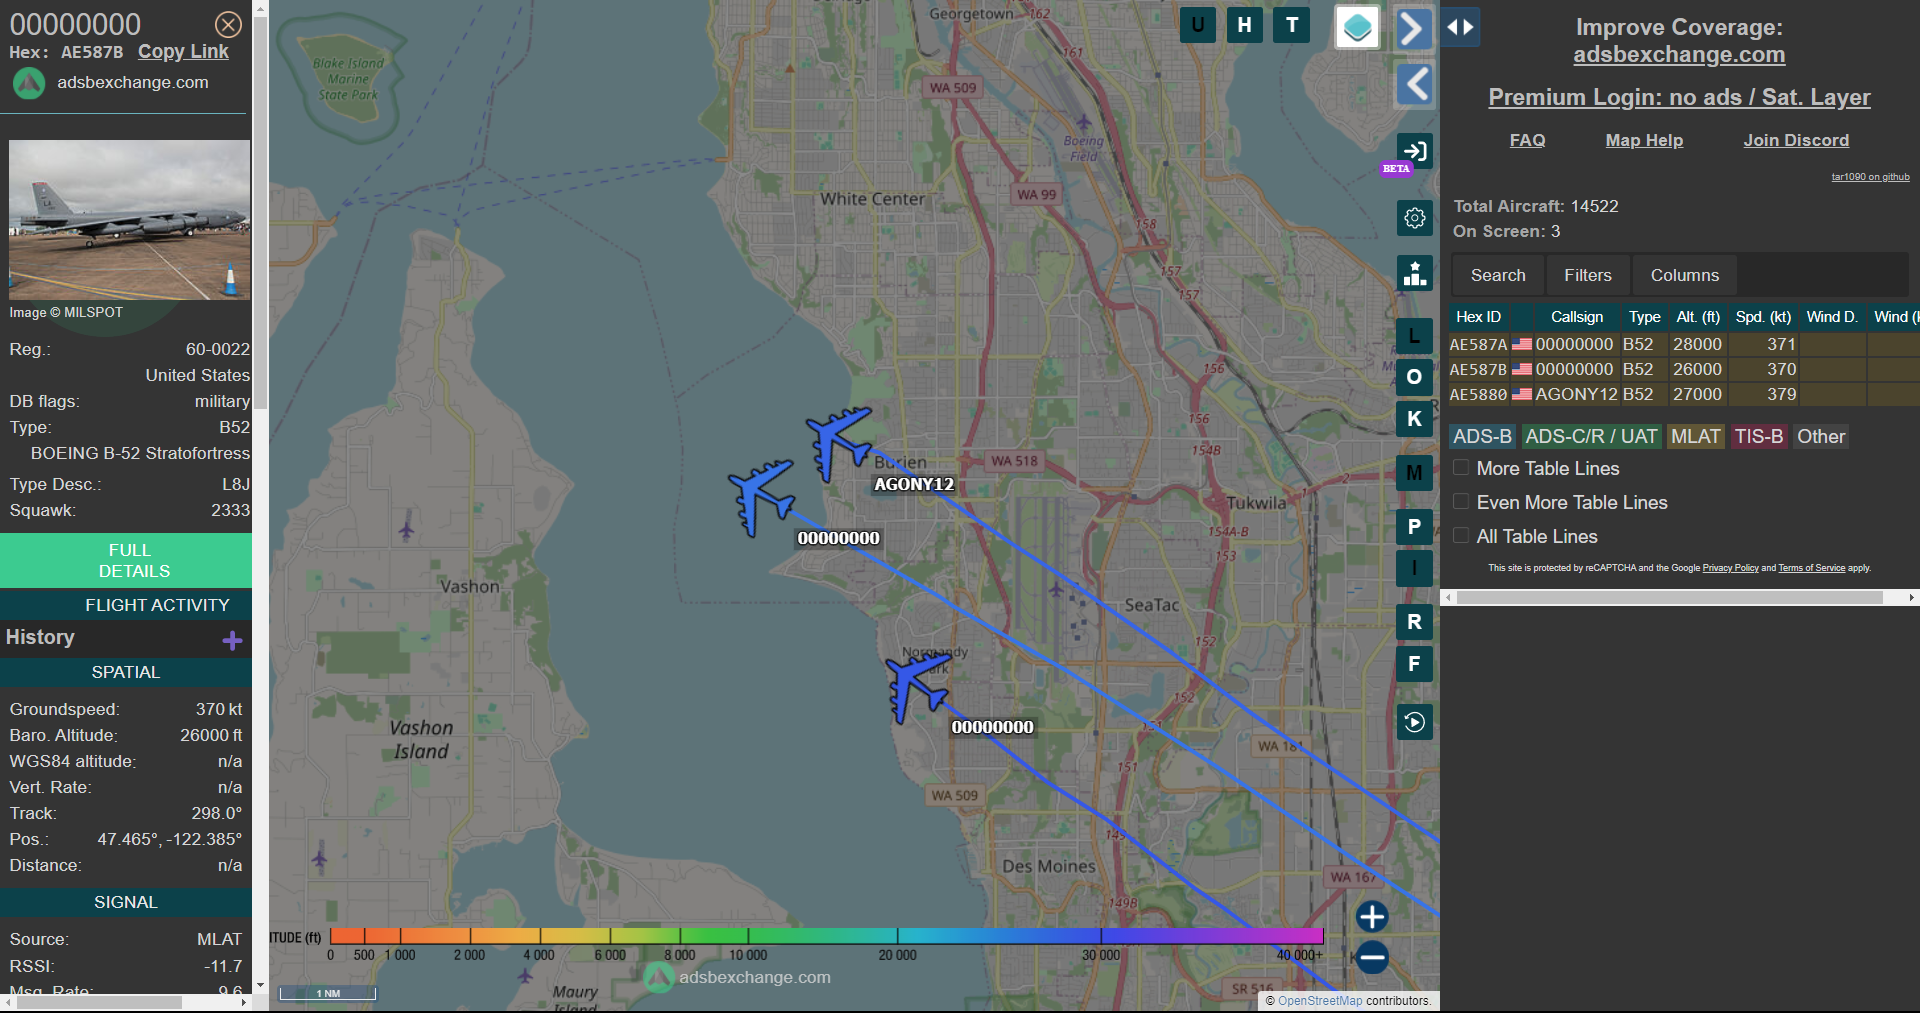
Task: Click the ADS-C/R / UAT legend label
Action: 1591,437
